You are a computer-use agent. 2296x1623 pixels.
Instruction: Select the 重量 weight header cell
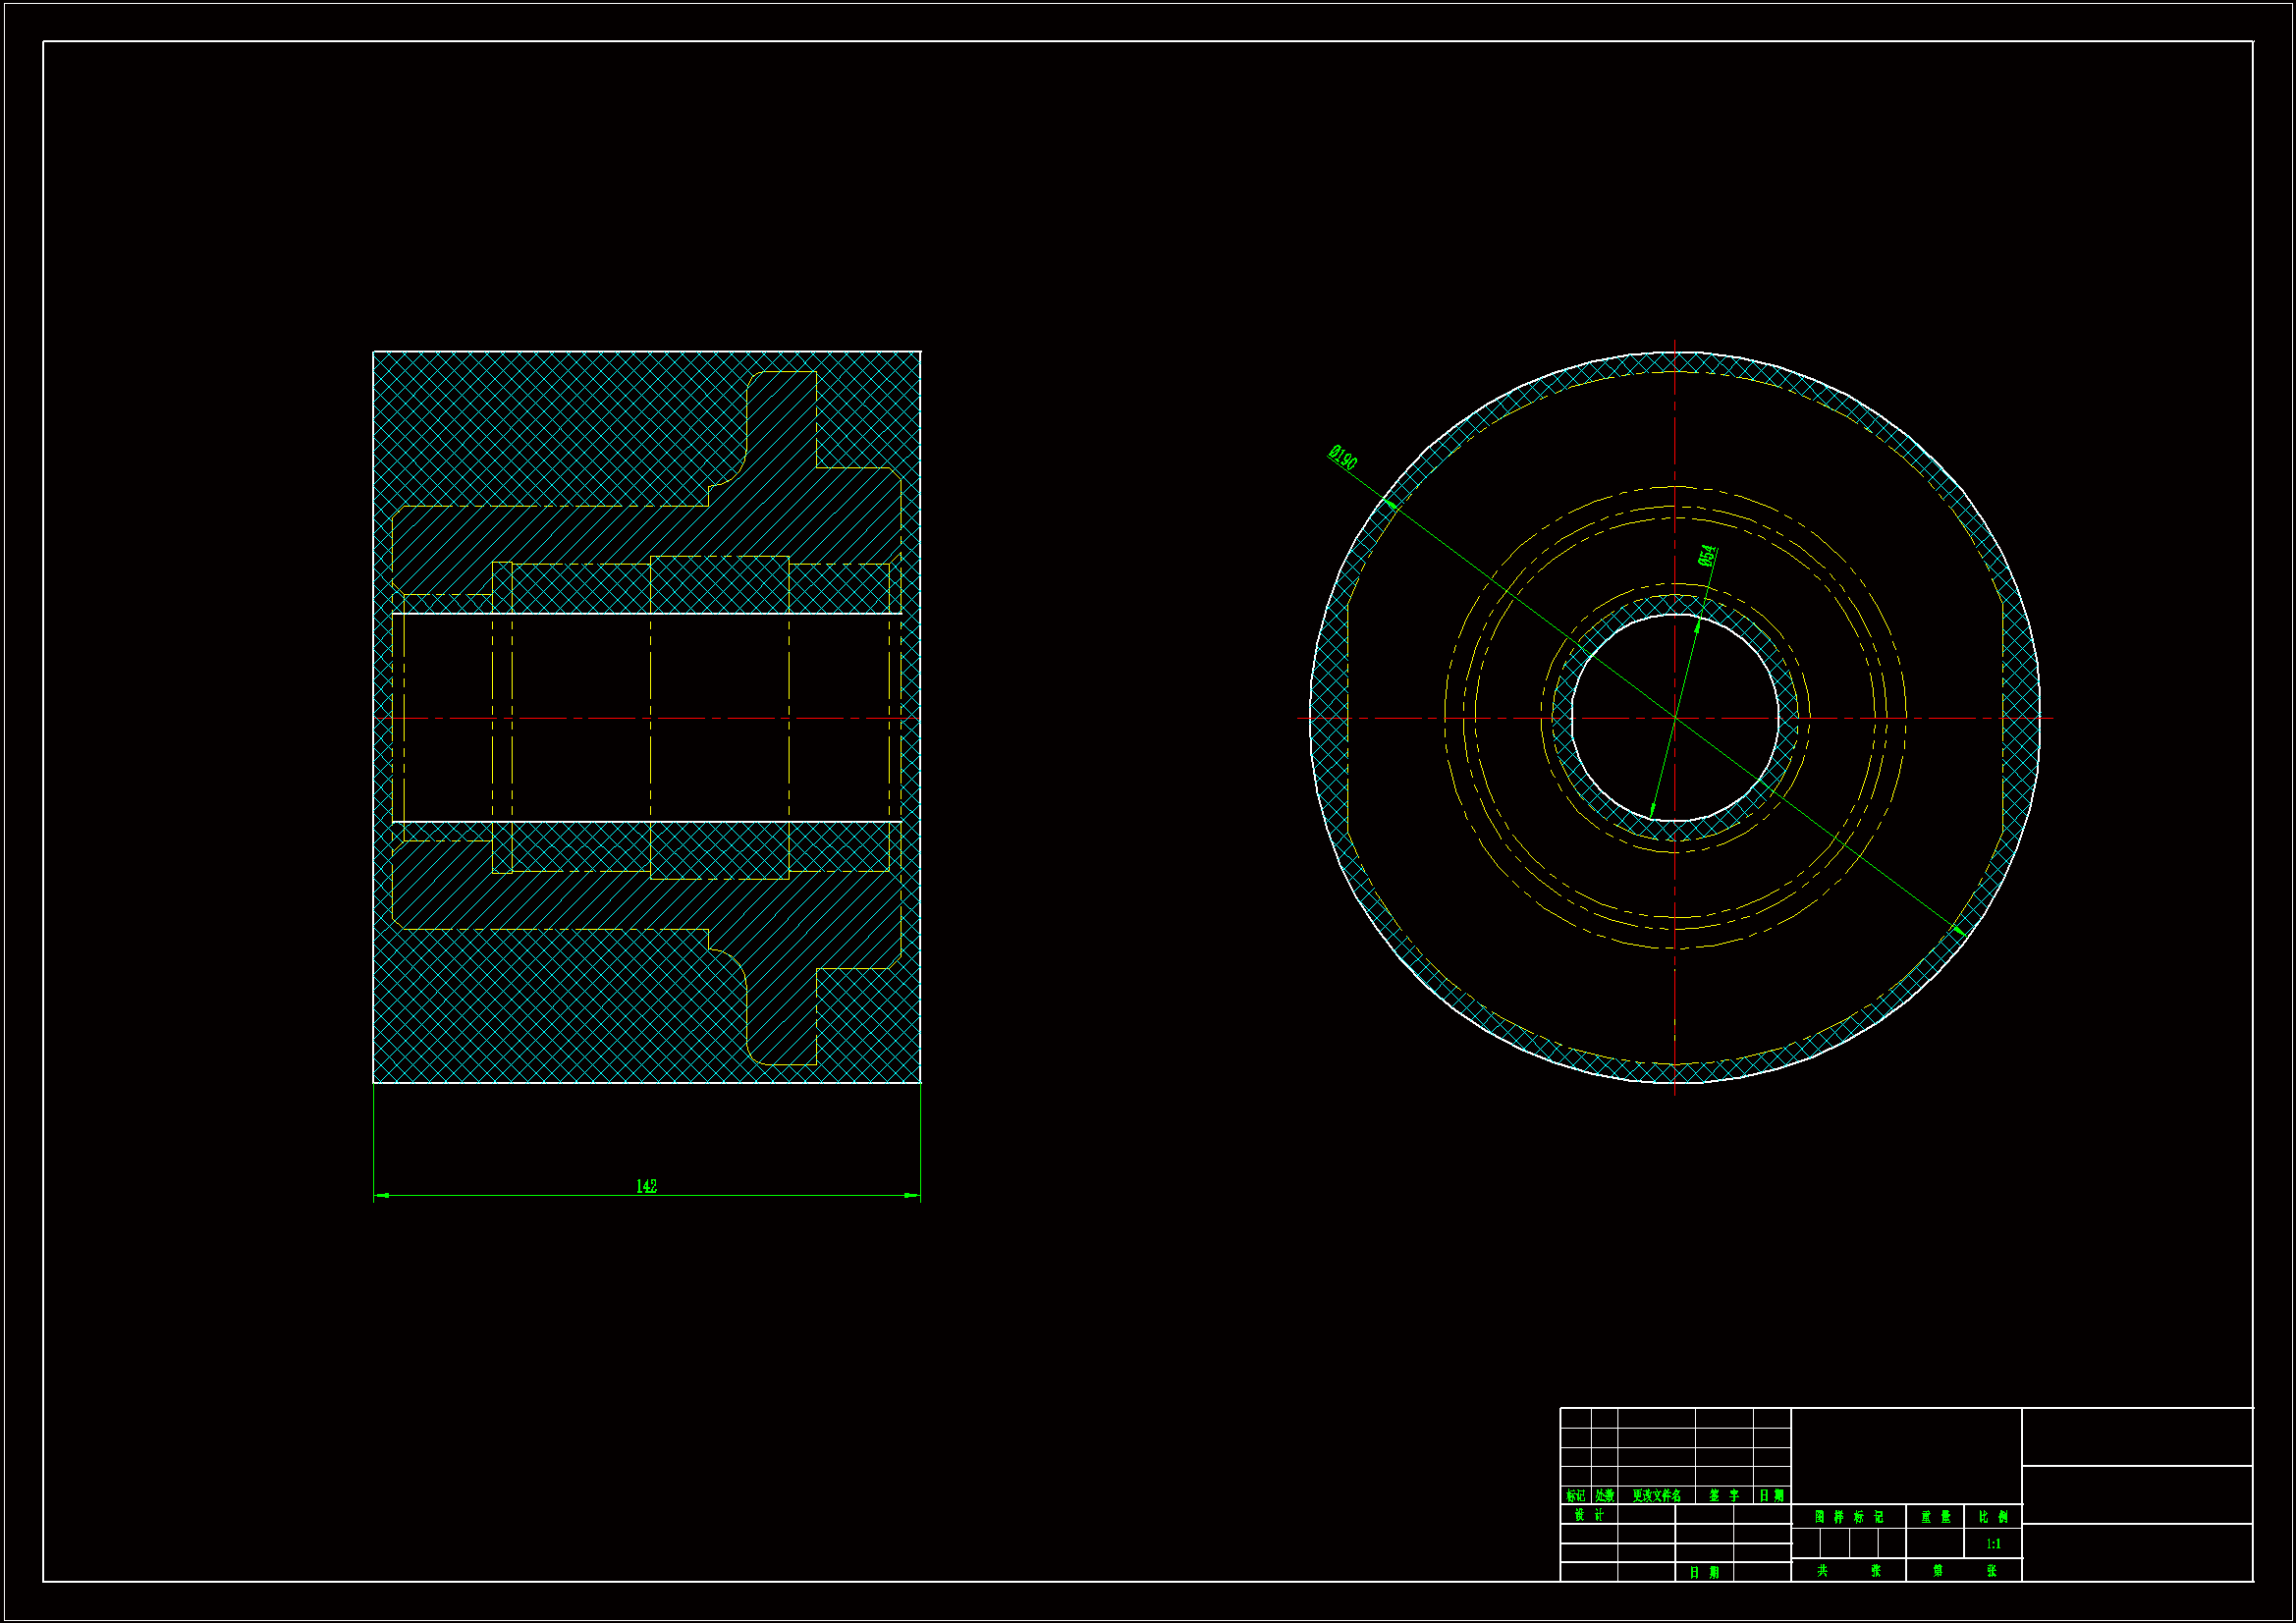point(1935,1517)
